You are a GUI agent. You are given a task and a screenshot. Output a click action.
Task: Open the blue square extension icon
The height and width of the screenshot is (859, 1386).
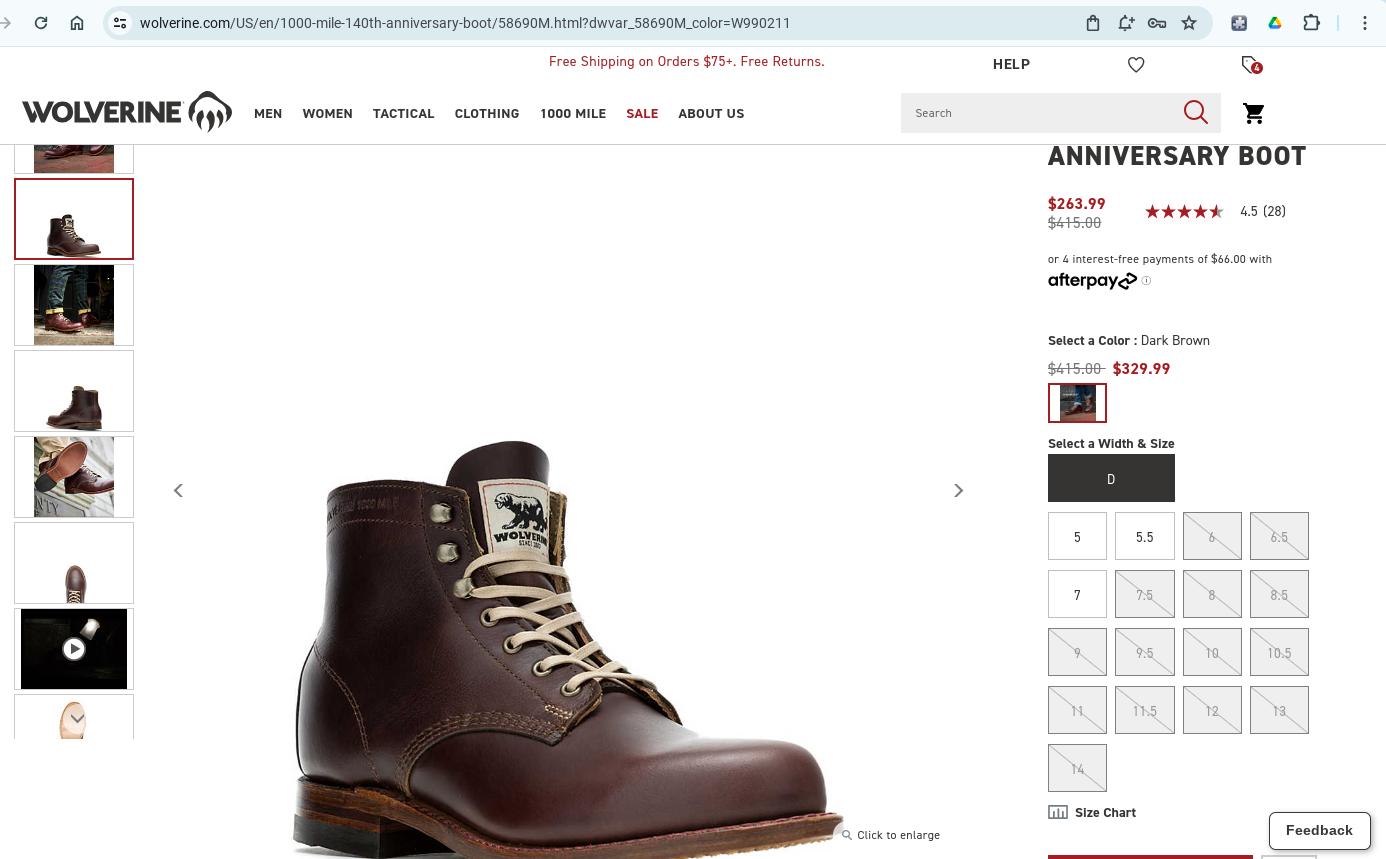click(x=1239, y=23)
